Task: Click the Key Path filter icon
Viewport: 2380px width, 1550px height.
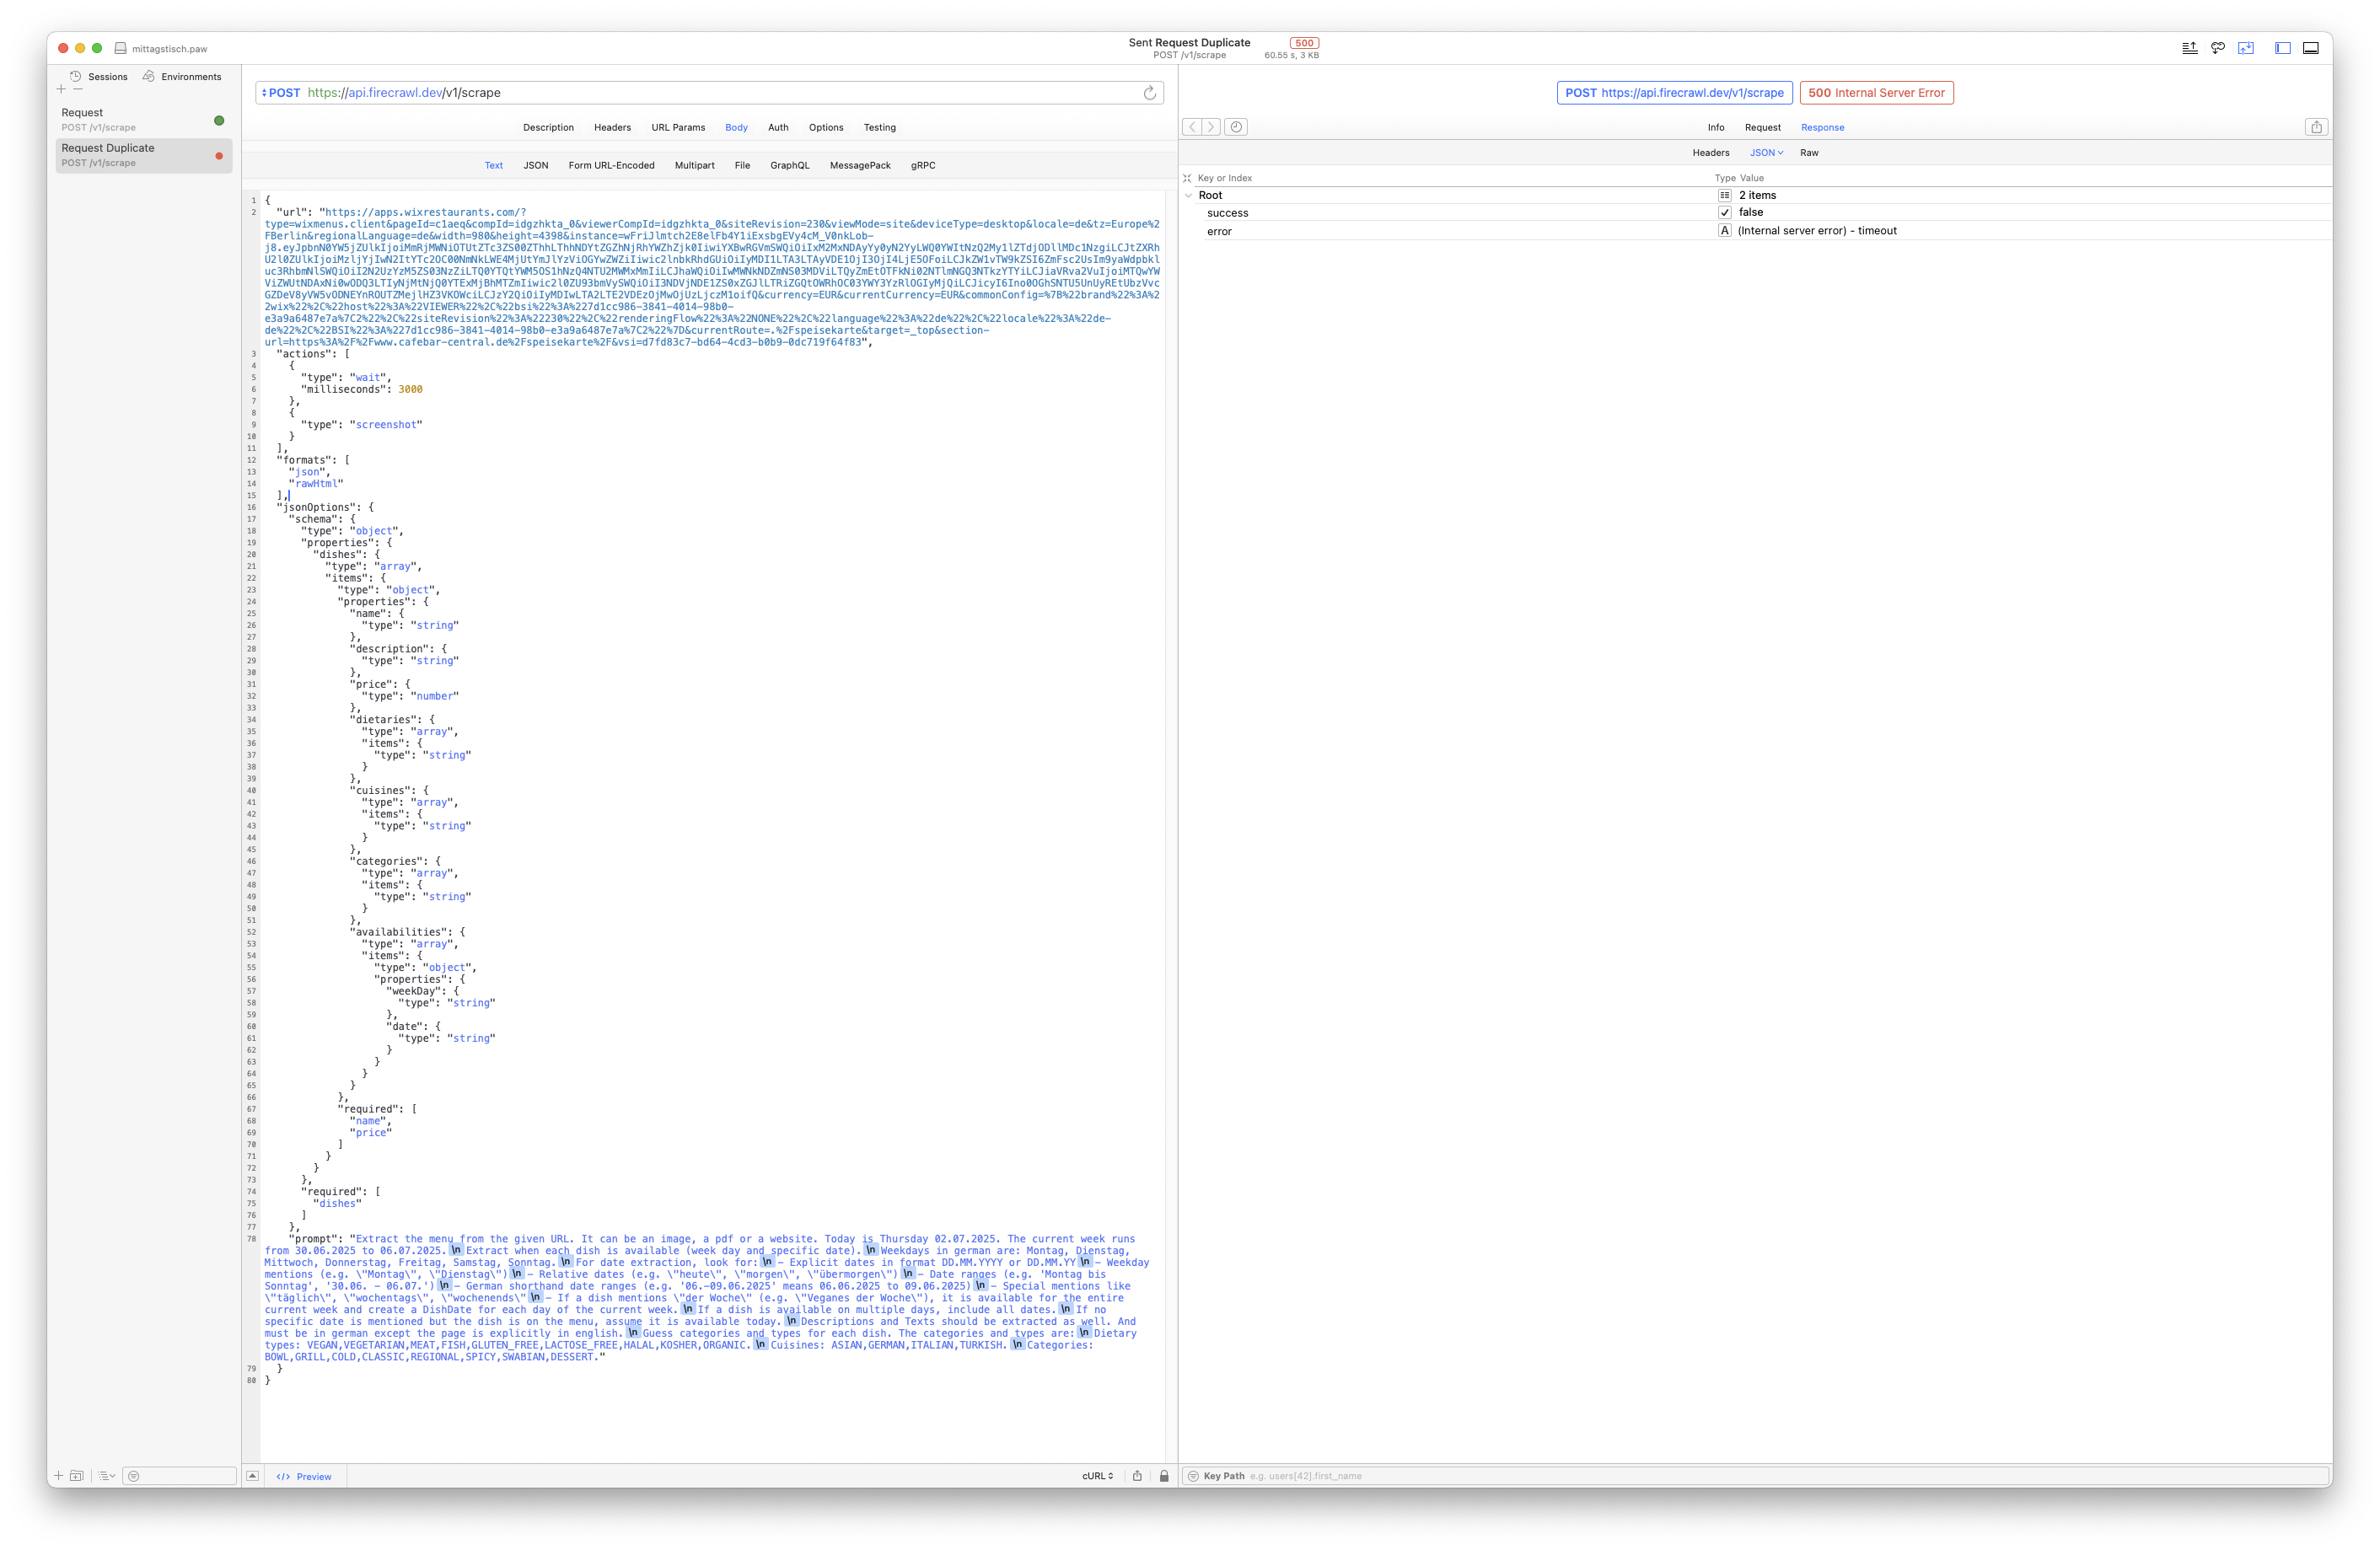Action: (1192, 1476)
